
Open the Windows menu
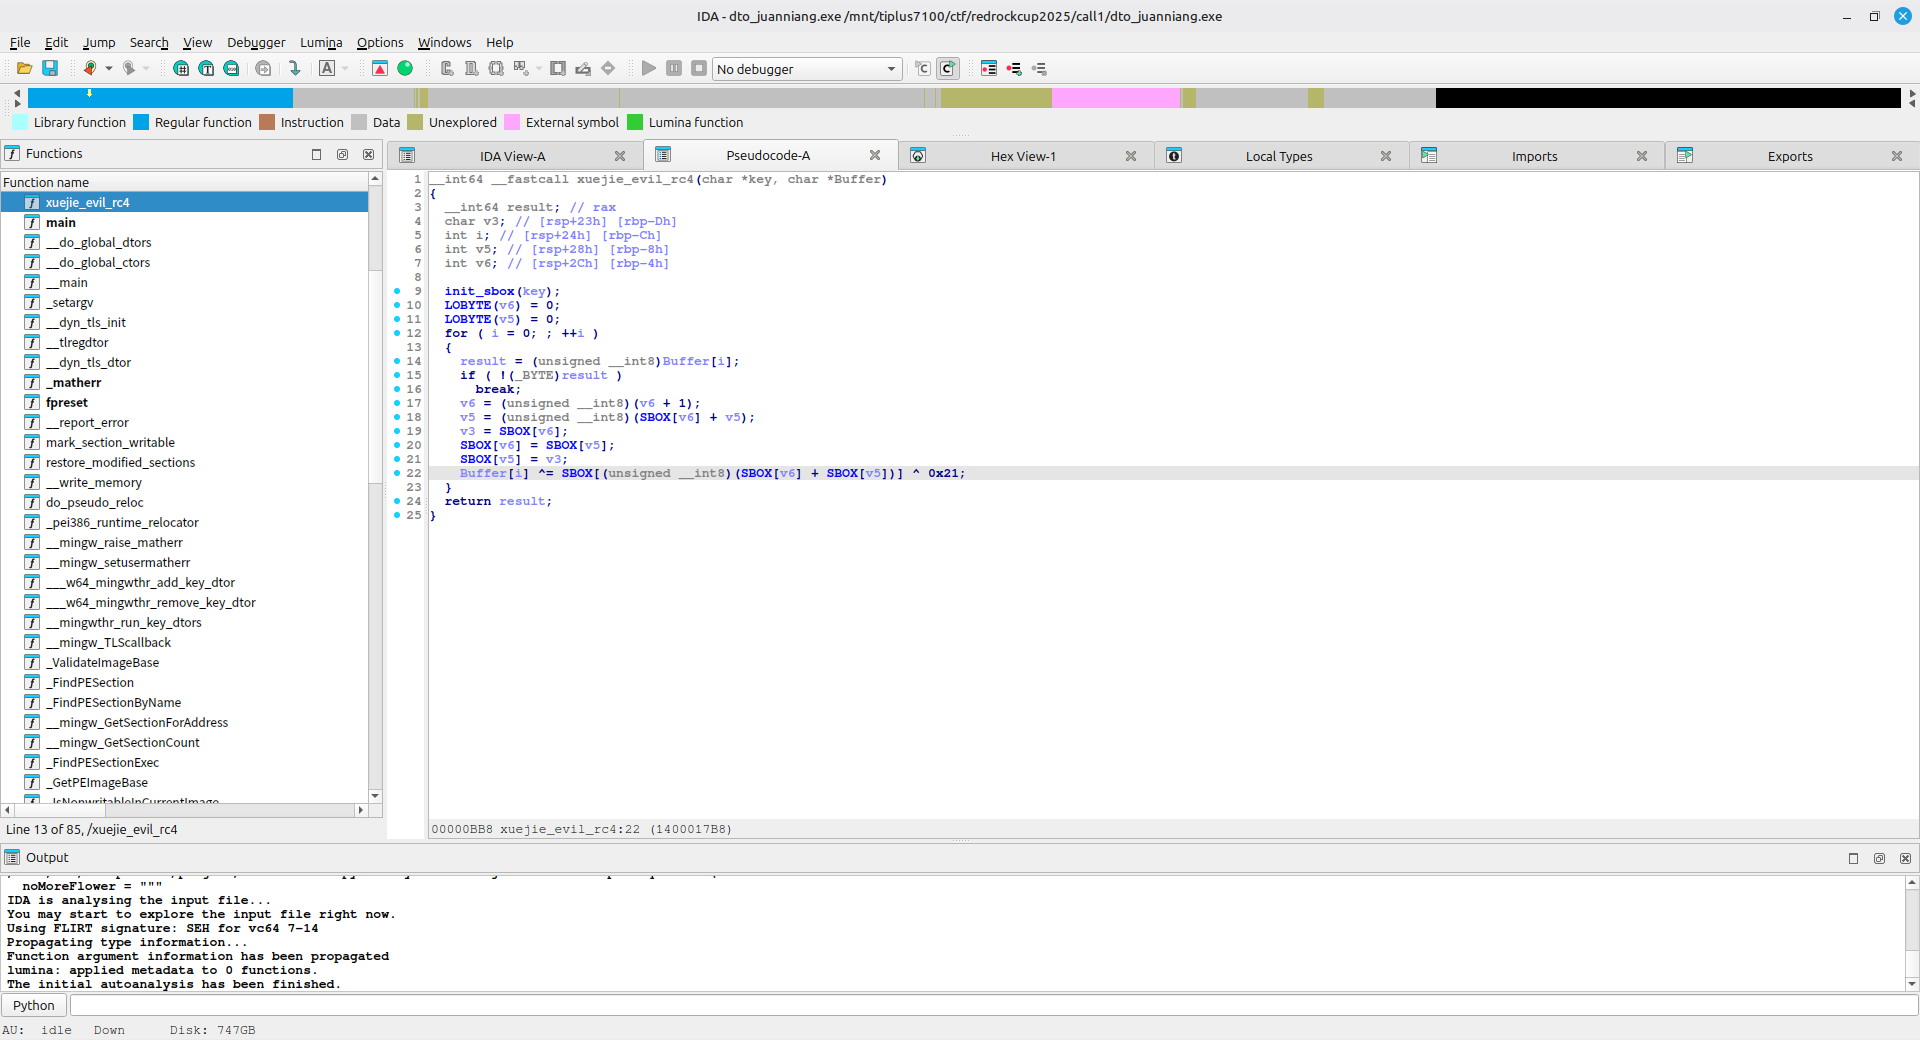click(444, 42)
